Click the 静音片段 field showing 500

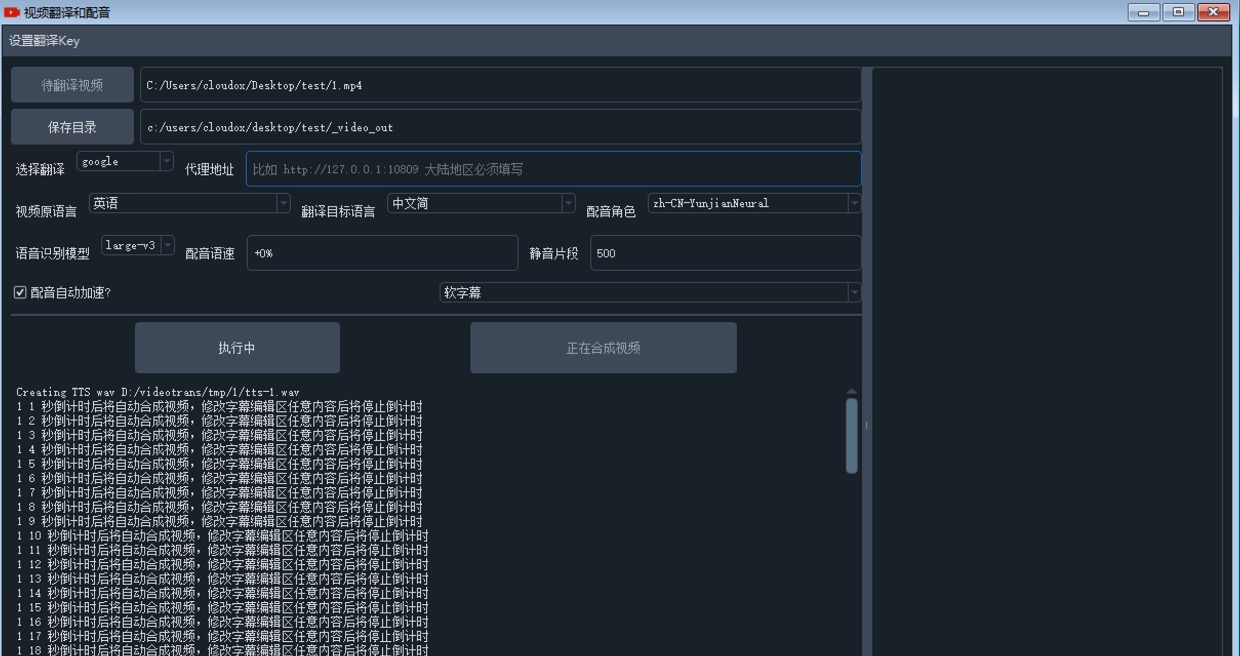click(x=727, y=253)
